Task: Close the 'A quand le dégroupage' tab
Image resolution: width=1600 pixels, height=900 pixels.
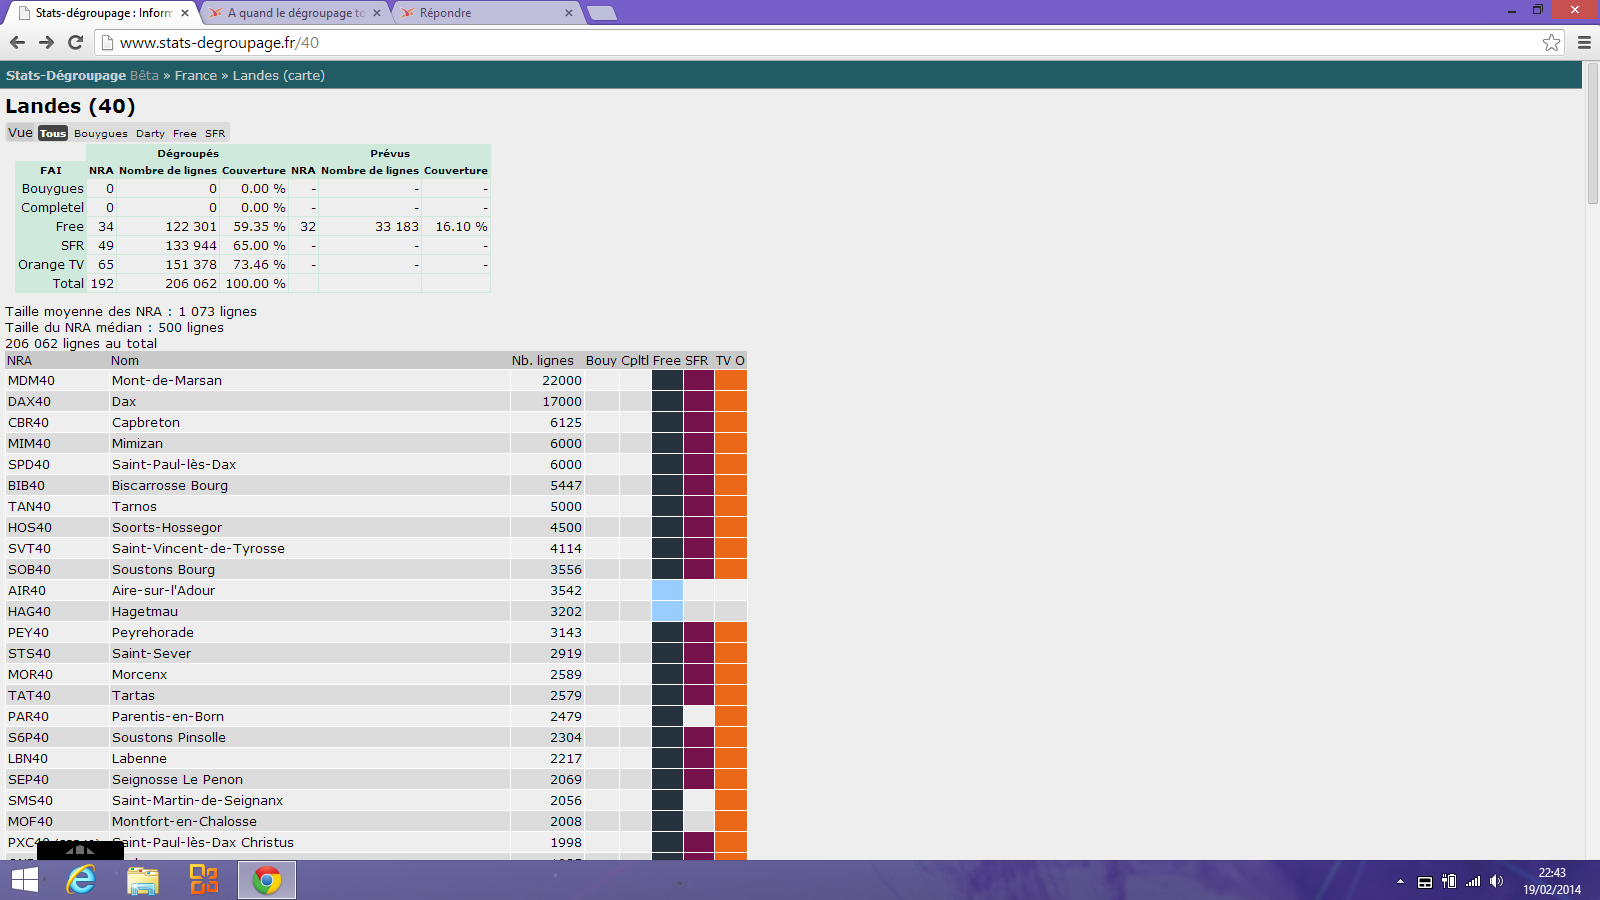Action: click(x=377, y=13)
